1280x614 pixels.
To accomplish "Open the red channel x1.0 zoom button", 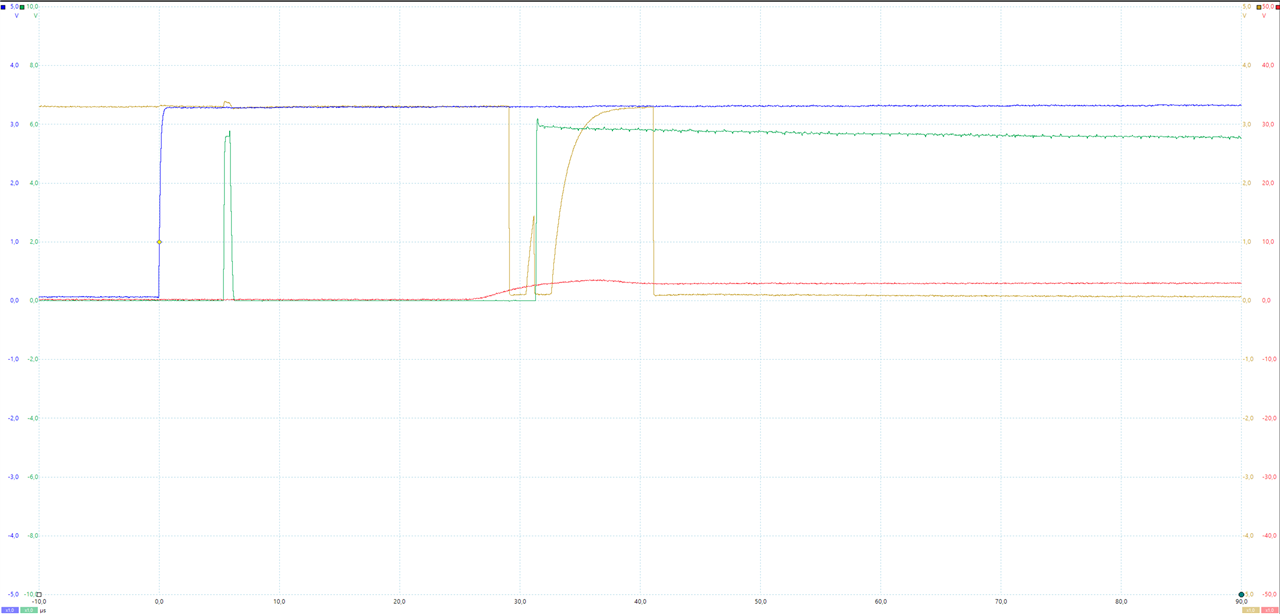I will 1270,610.
